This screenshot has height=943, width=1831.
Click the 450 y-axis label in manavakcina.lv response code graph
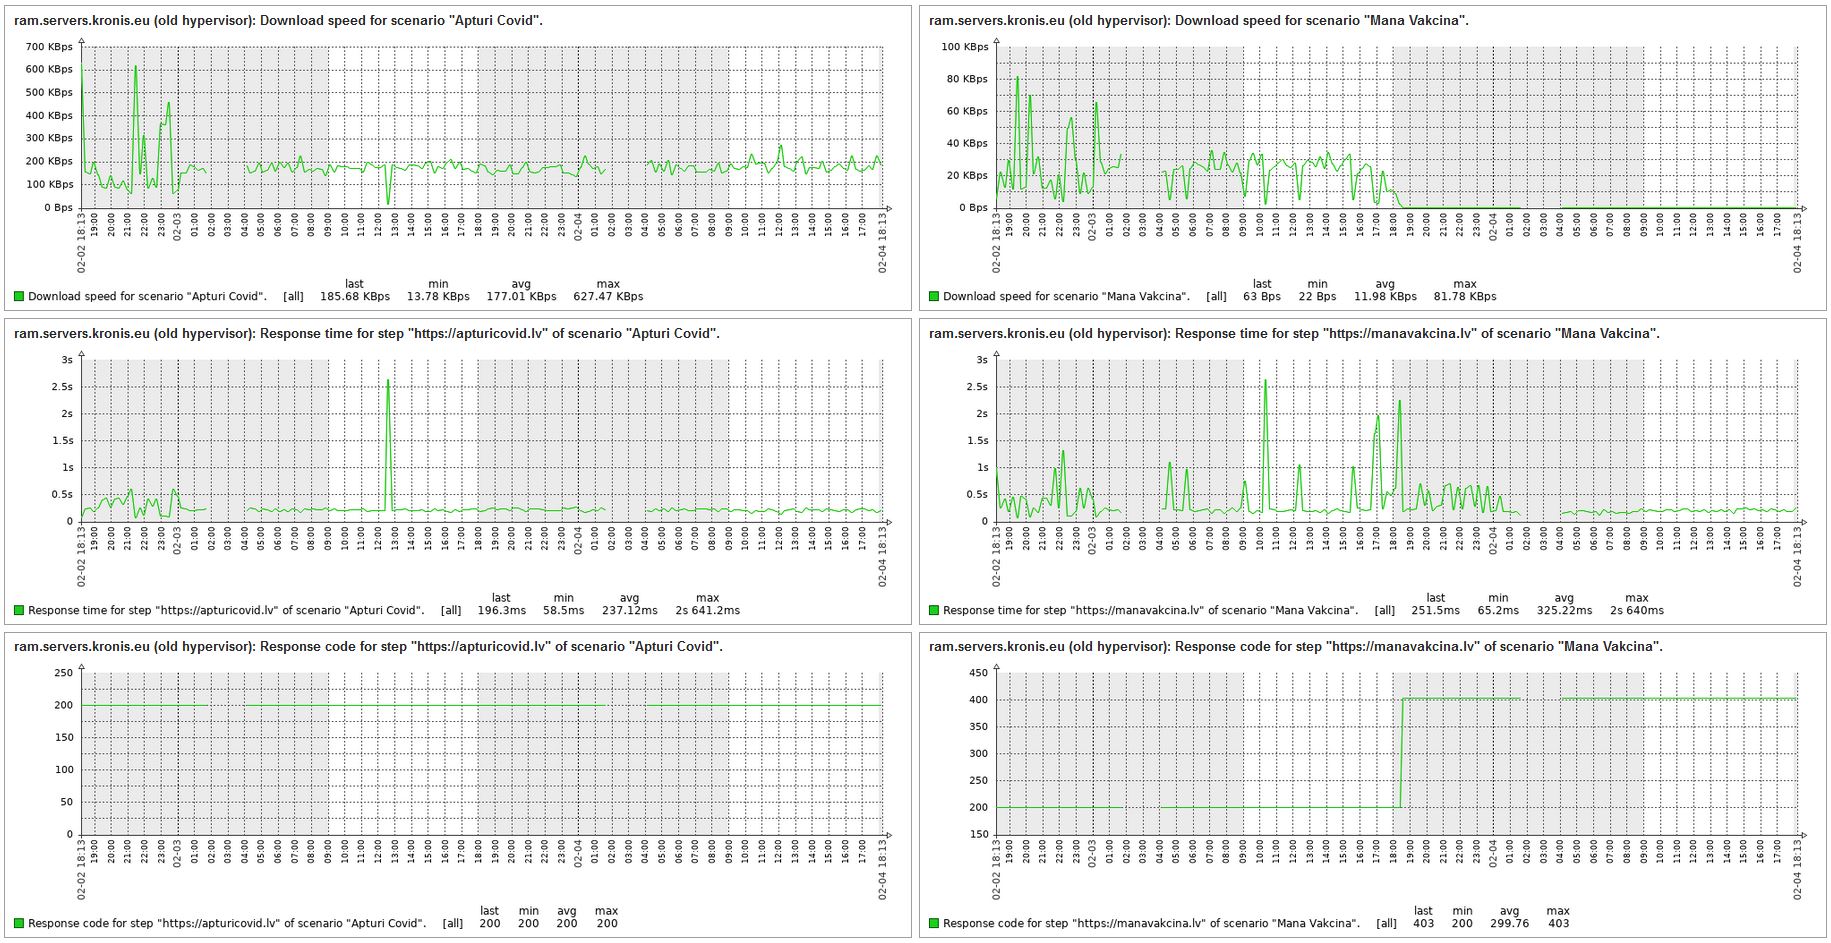coord(978,673)
